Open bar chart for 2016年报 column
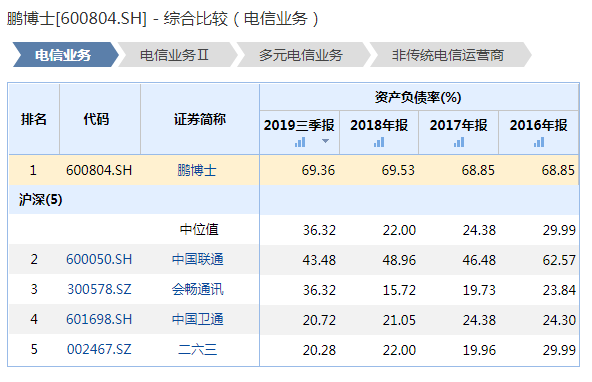Viewport: 592px width, 382px height. 539,142
